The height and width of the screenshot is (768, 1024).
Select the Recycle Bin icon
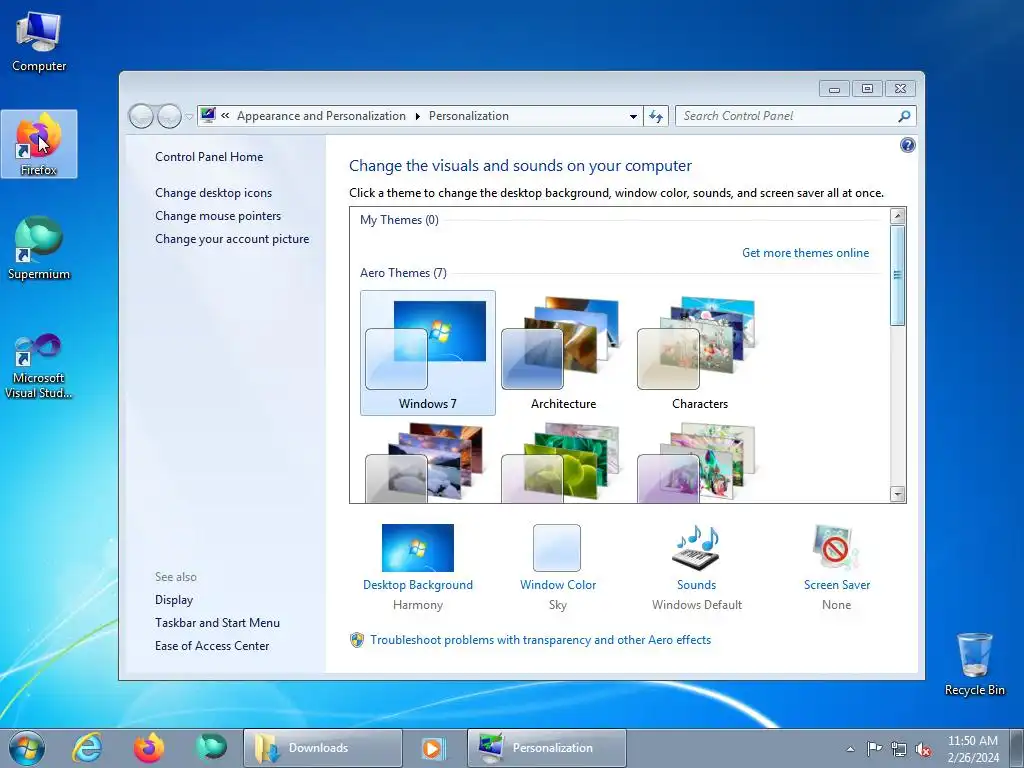974,664
